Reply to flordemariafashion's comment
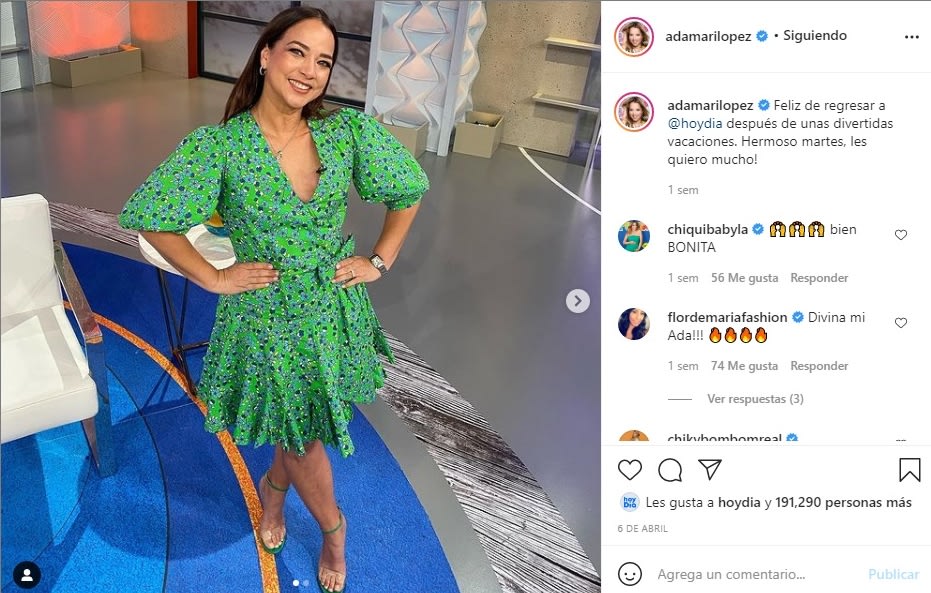931x593 pixels. [x=819, y=366]
